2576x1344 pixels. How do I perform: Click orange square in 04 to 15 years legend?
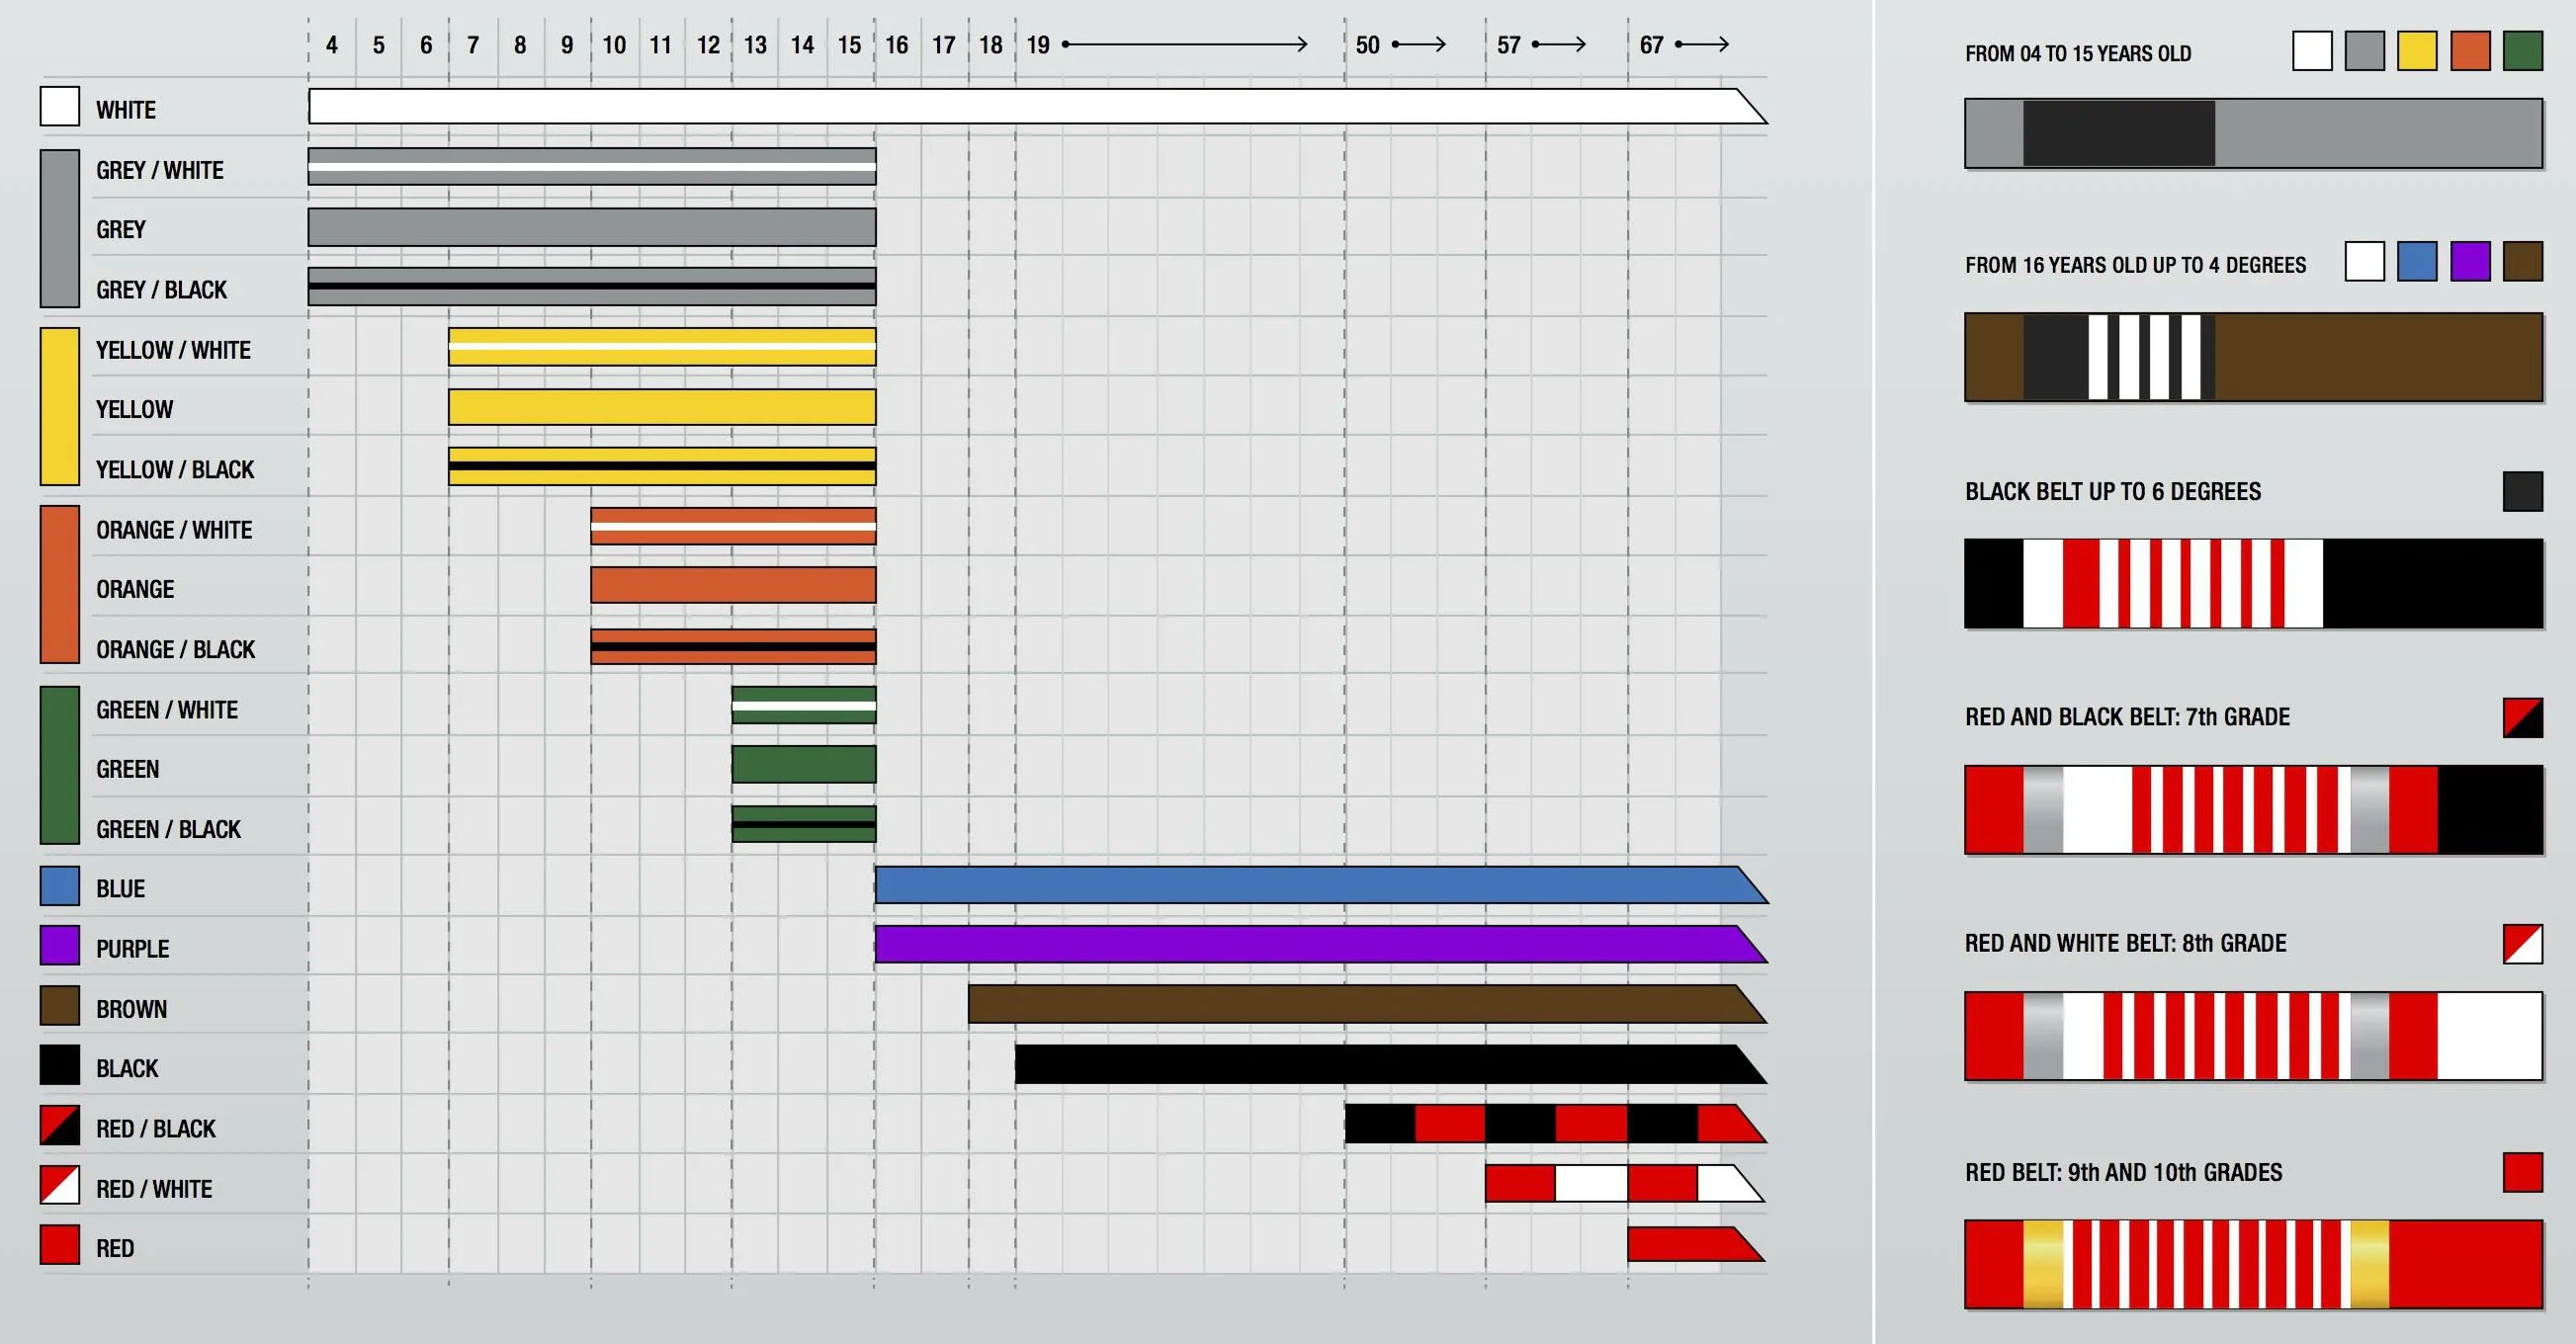pos(2471,51)
